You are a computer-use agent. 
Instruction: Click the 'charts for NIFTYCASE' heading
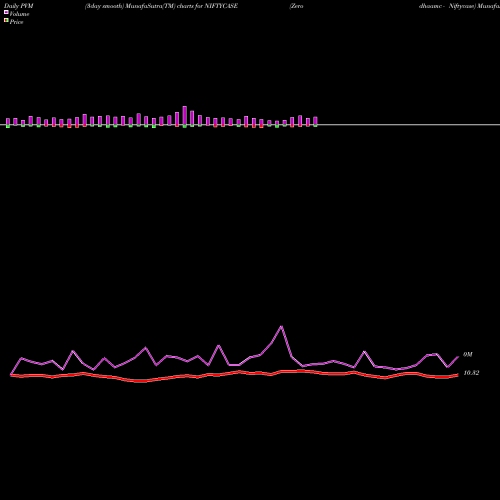(x=207, y=6)
